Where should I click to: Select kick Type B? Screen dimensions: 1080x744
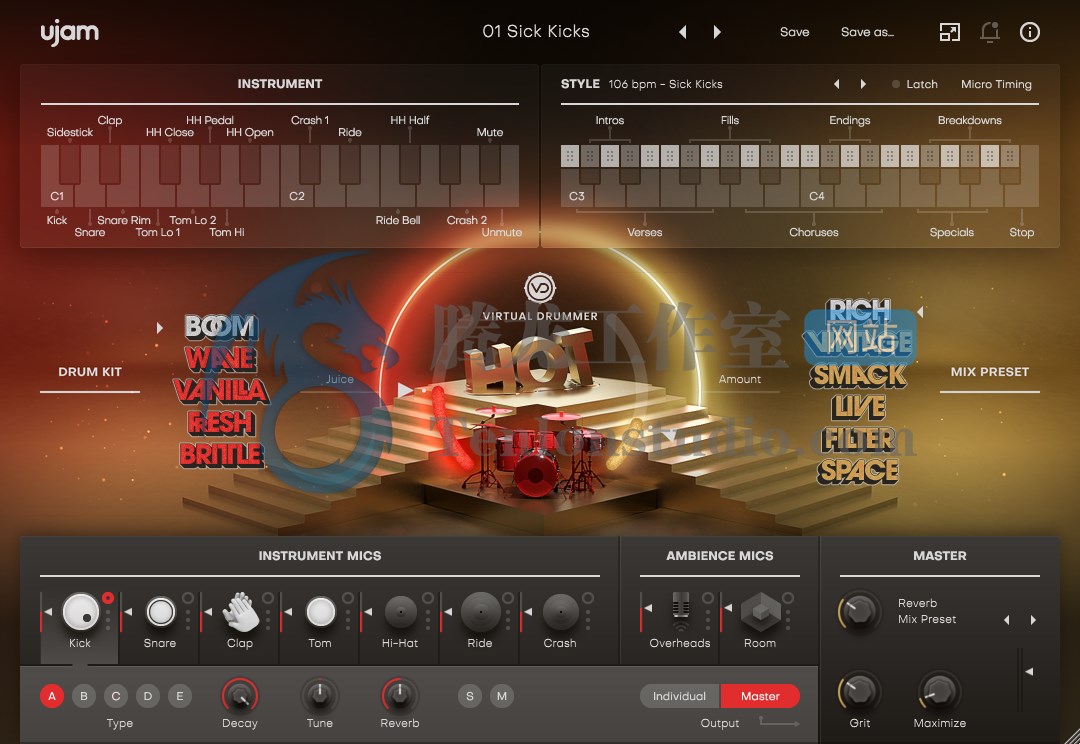point(84,696)
